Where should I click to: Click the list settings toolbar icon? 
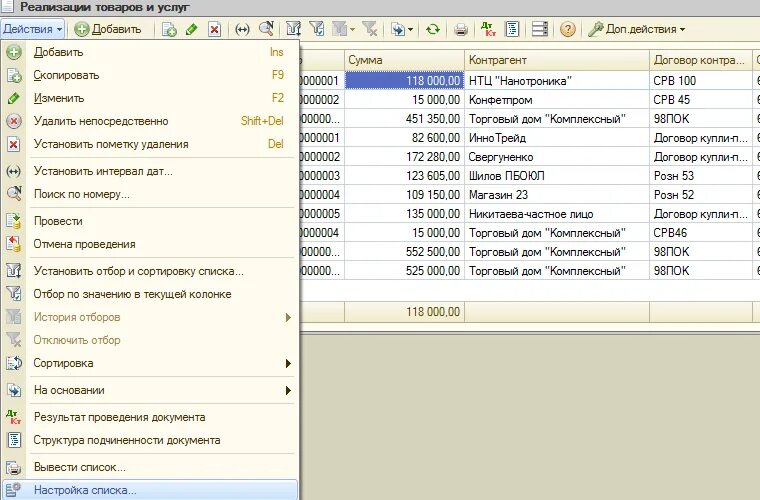[539, 29]
